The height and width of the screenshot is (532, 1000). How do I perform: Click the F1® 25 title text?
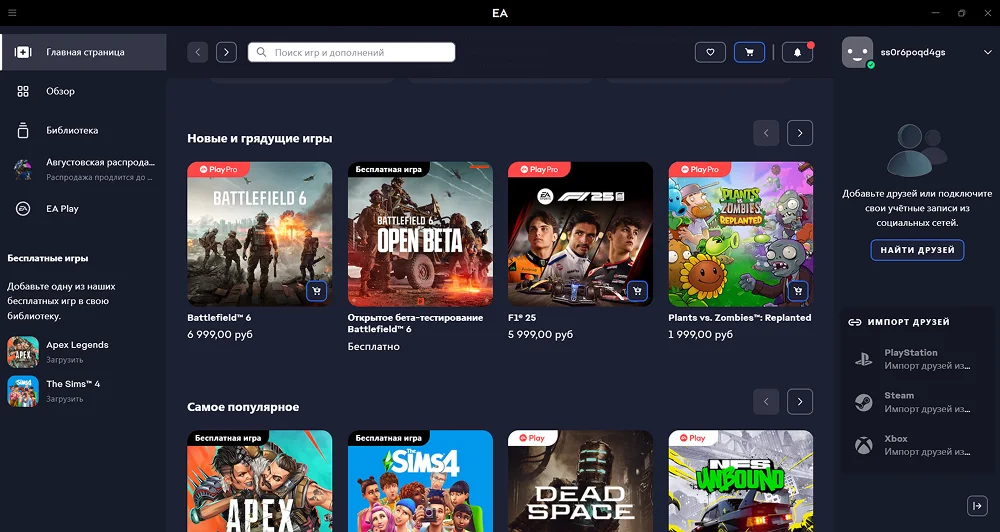tap(522, 318)
